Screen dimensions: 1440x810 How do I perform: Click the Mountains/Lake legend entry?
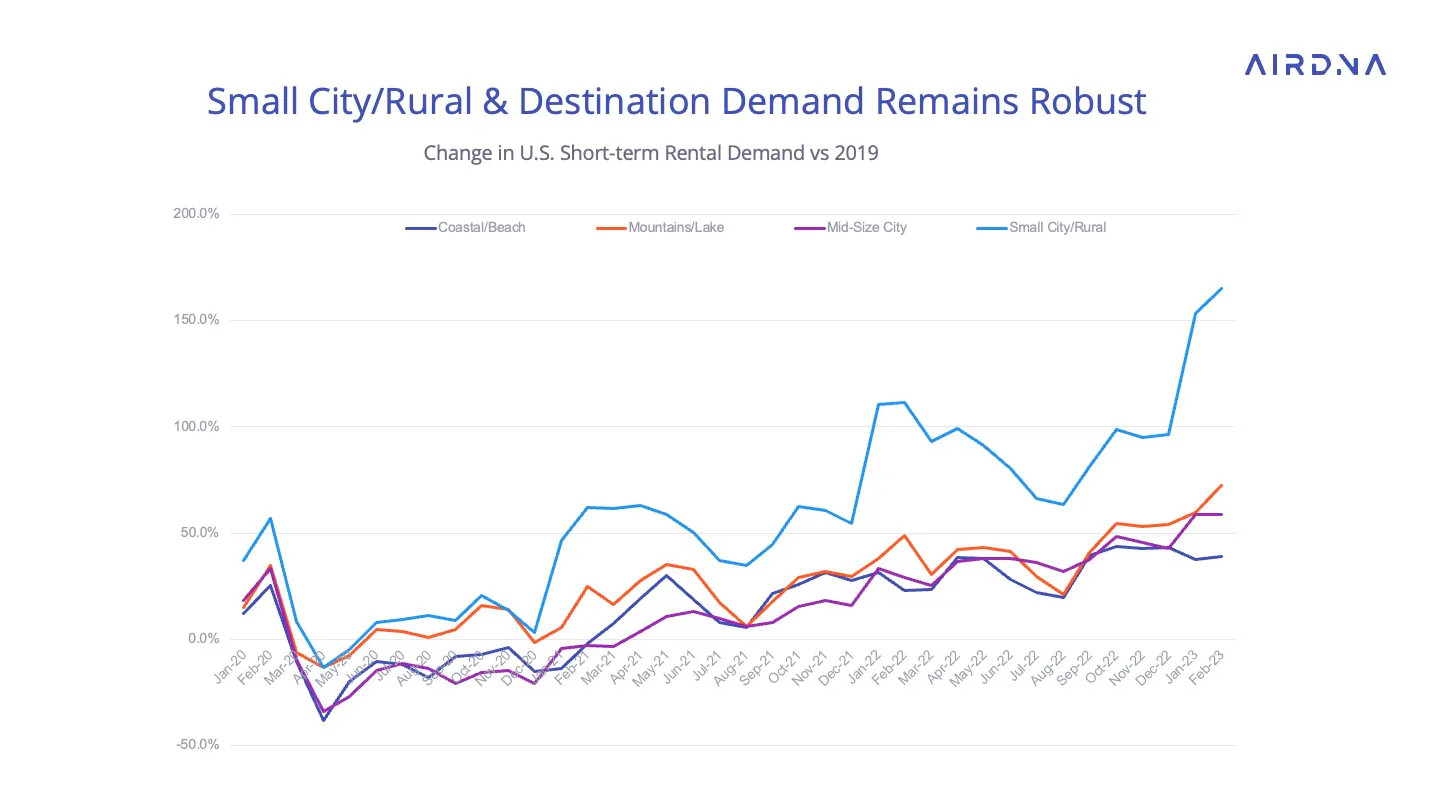660,227
